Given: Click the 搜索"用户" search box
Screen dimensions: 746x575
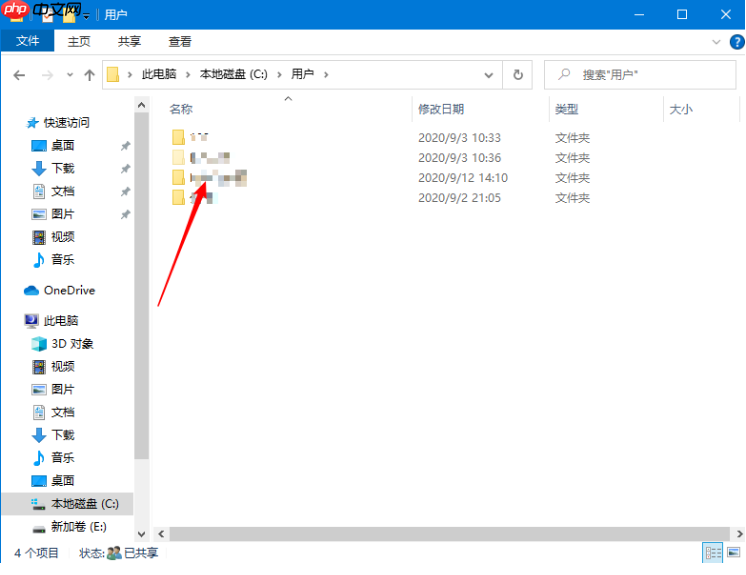Looking at the screenshot, I should 640,75.
